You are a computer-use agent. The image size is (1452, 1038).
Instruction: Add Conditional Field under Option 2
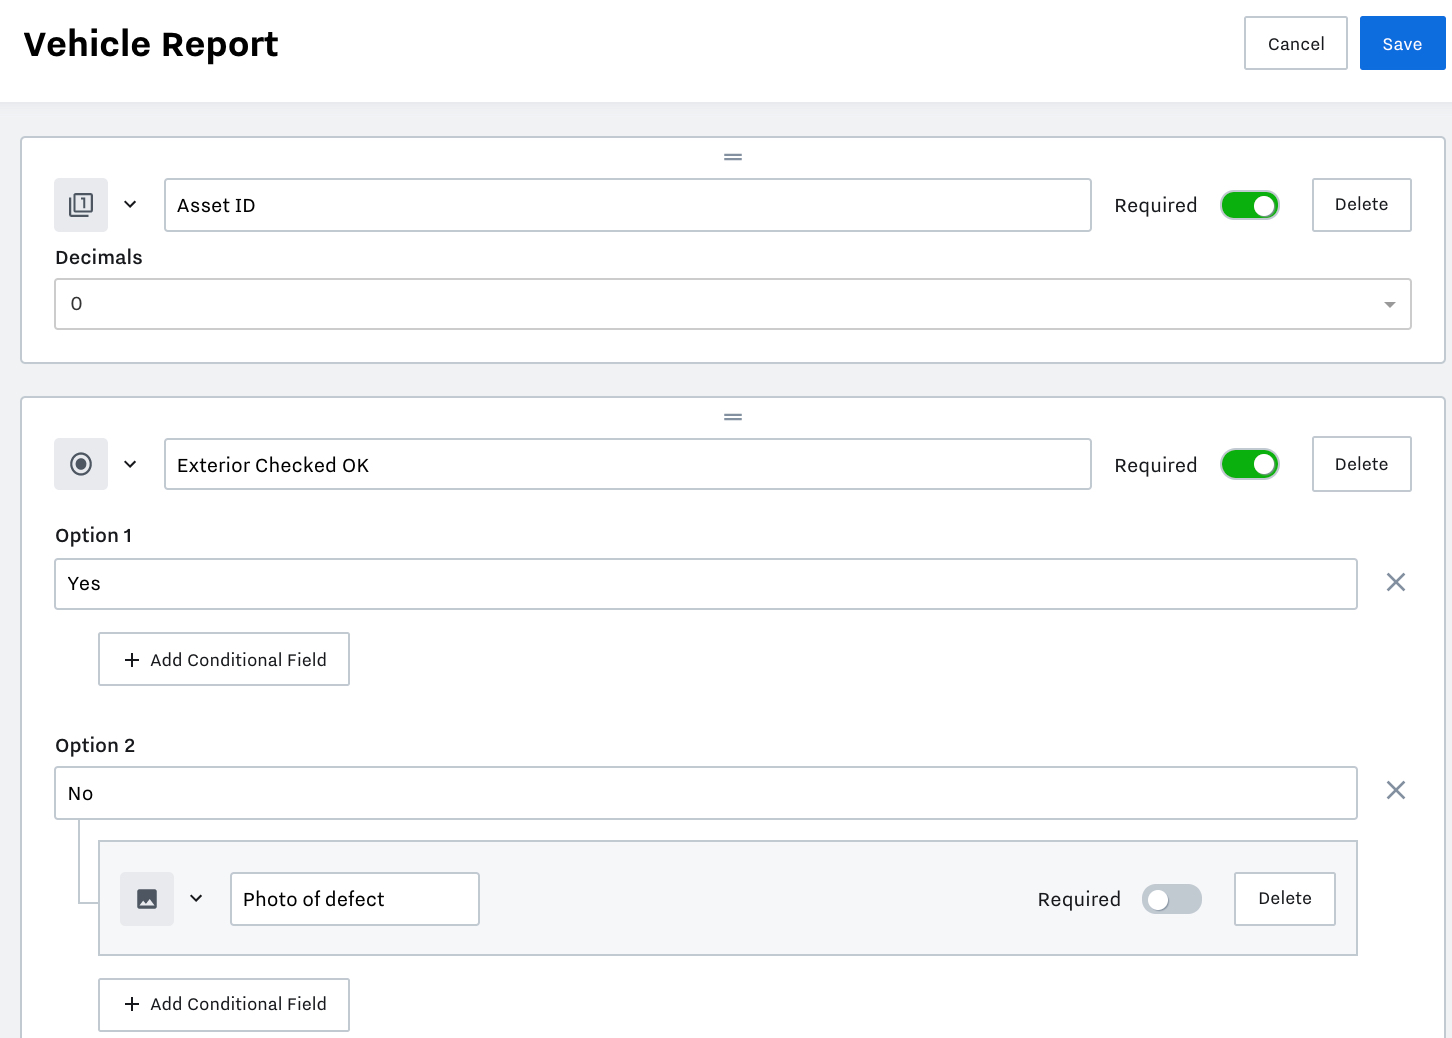224,1004
